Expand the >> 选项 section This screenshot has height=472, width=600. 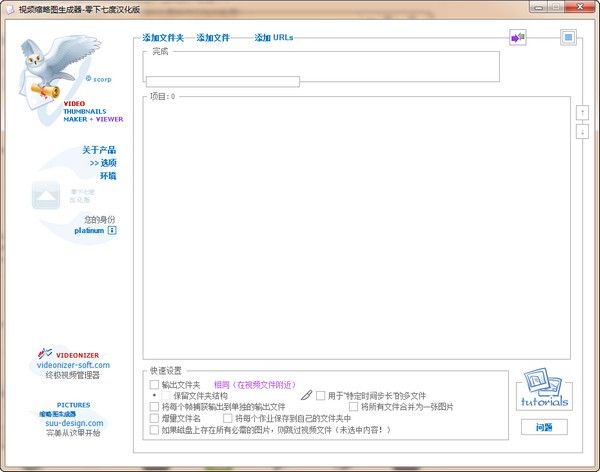[x=102, y=162]
